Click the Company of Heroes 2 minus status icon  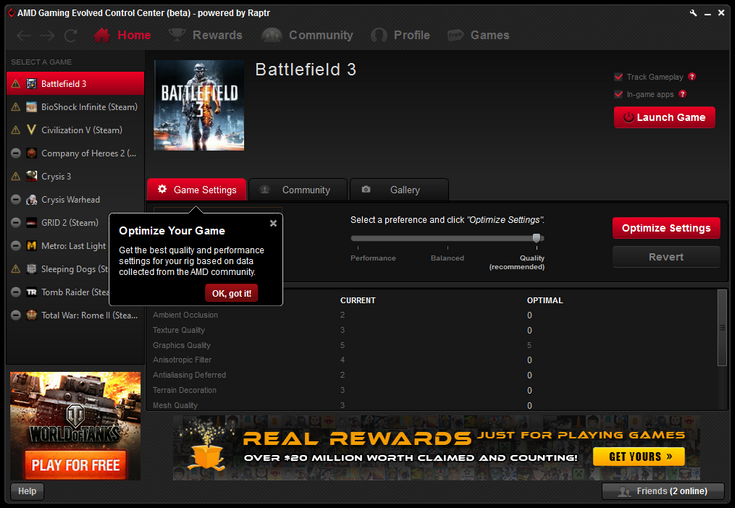click(x=16, y=153)
